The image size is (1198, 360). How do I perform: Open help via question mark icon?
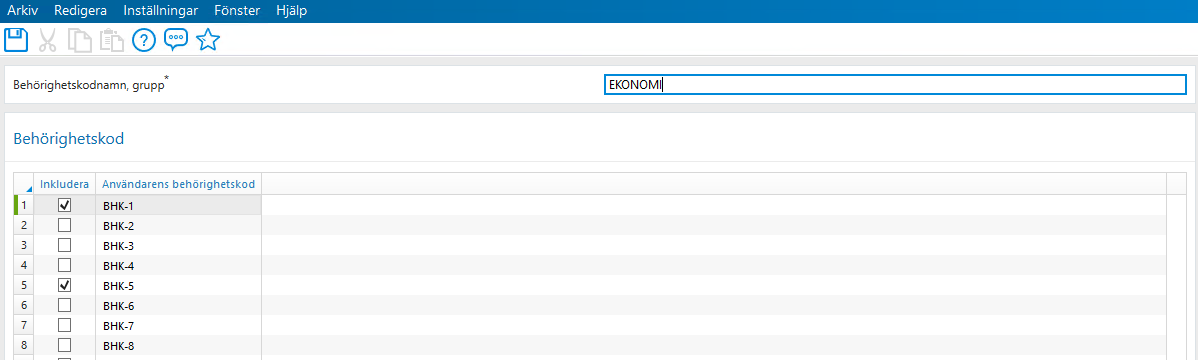point(144,40)
